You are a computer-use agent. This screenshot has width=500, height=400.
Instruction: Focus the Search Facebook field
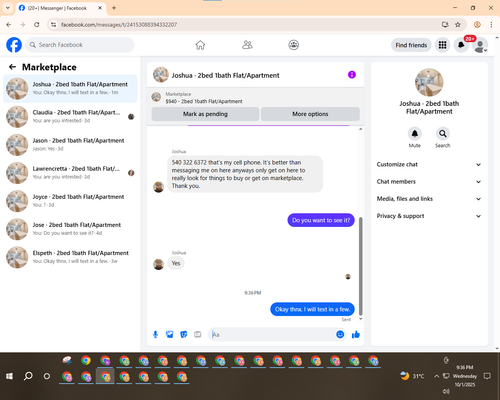80,45
